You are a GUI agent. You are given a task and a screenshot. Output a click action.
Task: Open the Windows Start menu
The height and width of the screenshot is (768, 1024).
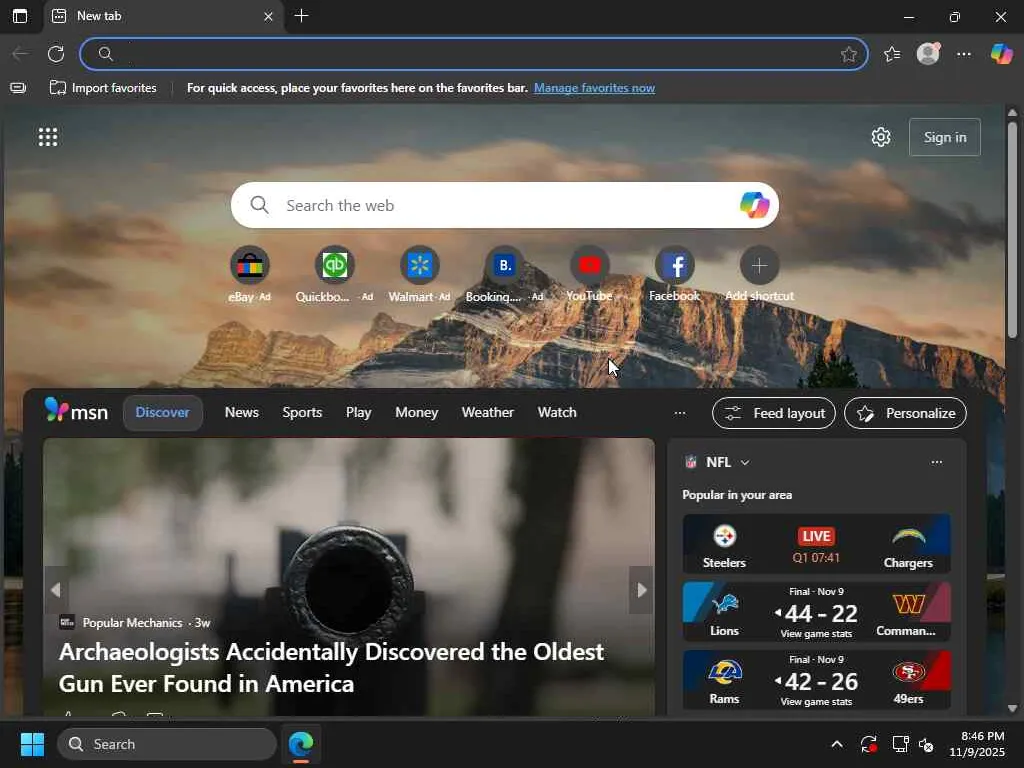32,744
